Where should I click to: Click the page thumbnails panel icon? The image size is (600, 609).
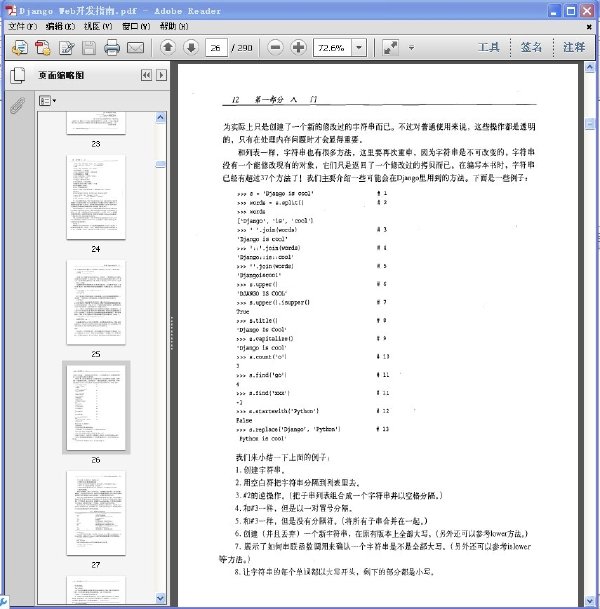(17, 75)
